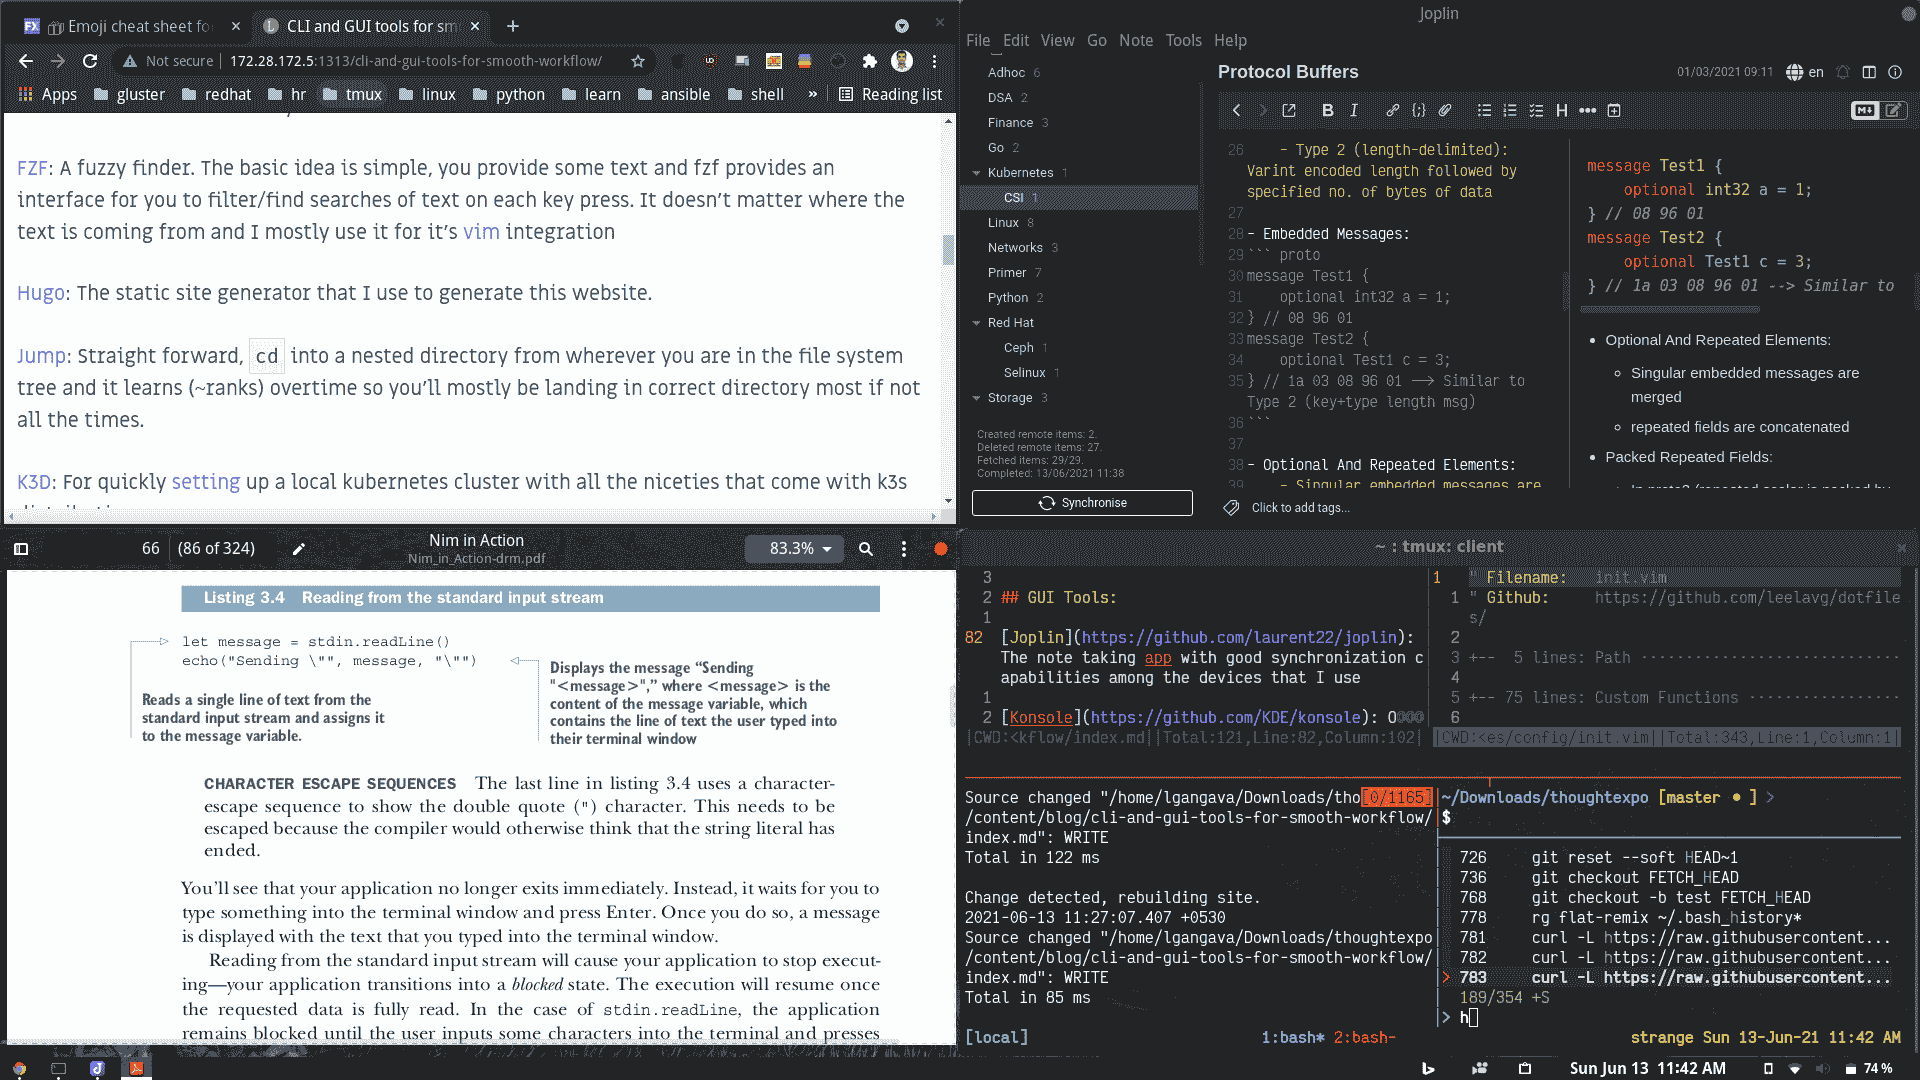
Task: Insert numbered list in Joplin editor
Action: (1510, 111)
